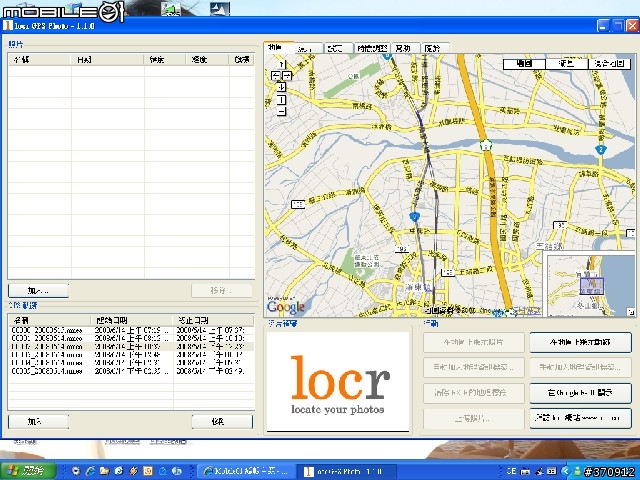Screen dimensions: 640x480
Task: Select .nmea track starting 上午 08
Action: tap(131, 338)
